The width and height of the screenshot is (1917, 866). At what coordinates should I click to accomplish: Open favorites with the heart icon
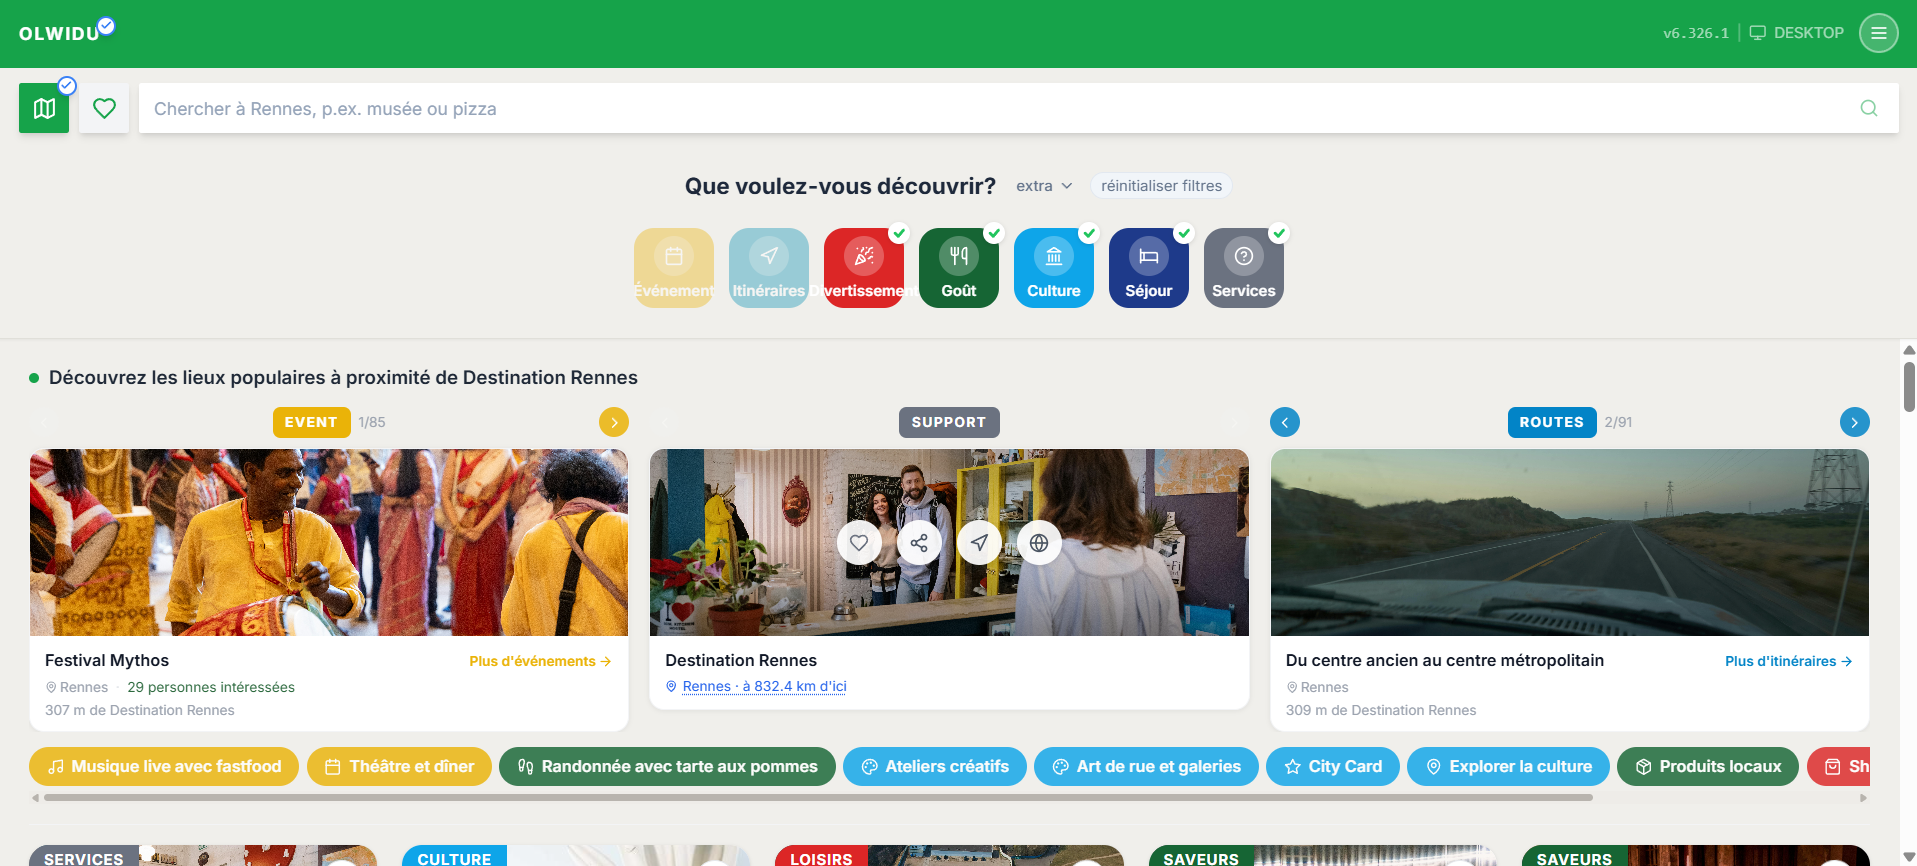pyautogui.click(x=104, y=108)
